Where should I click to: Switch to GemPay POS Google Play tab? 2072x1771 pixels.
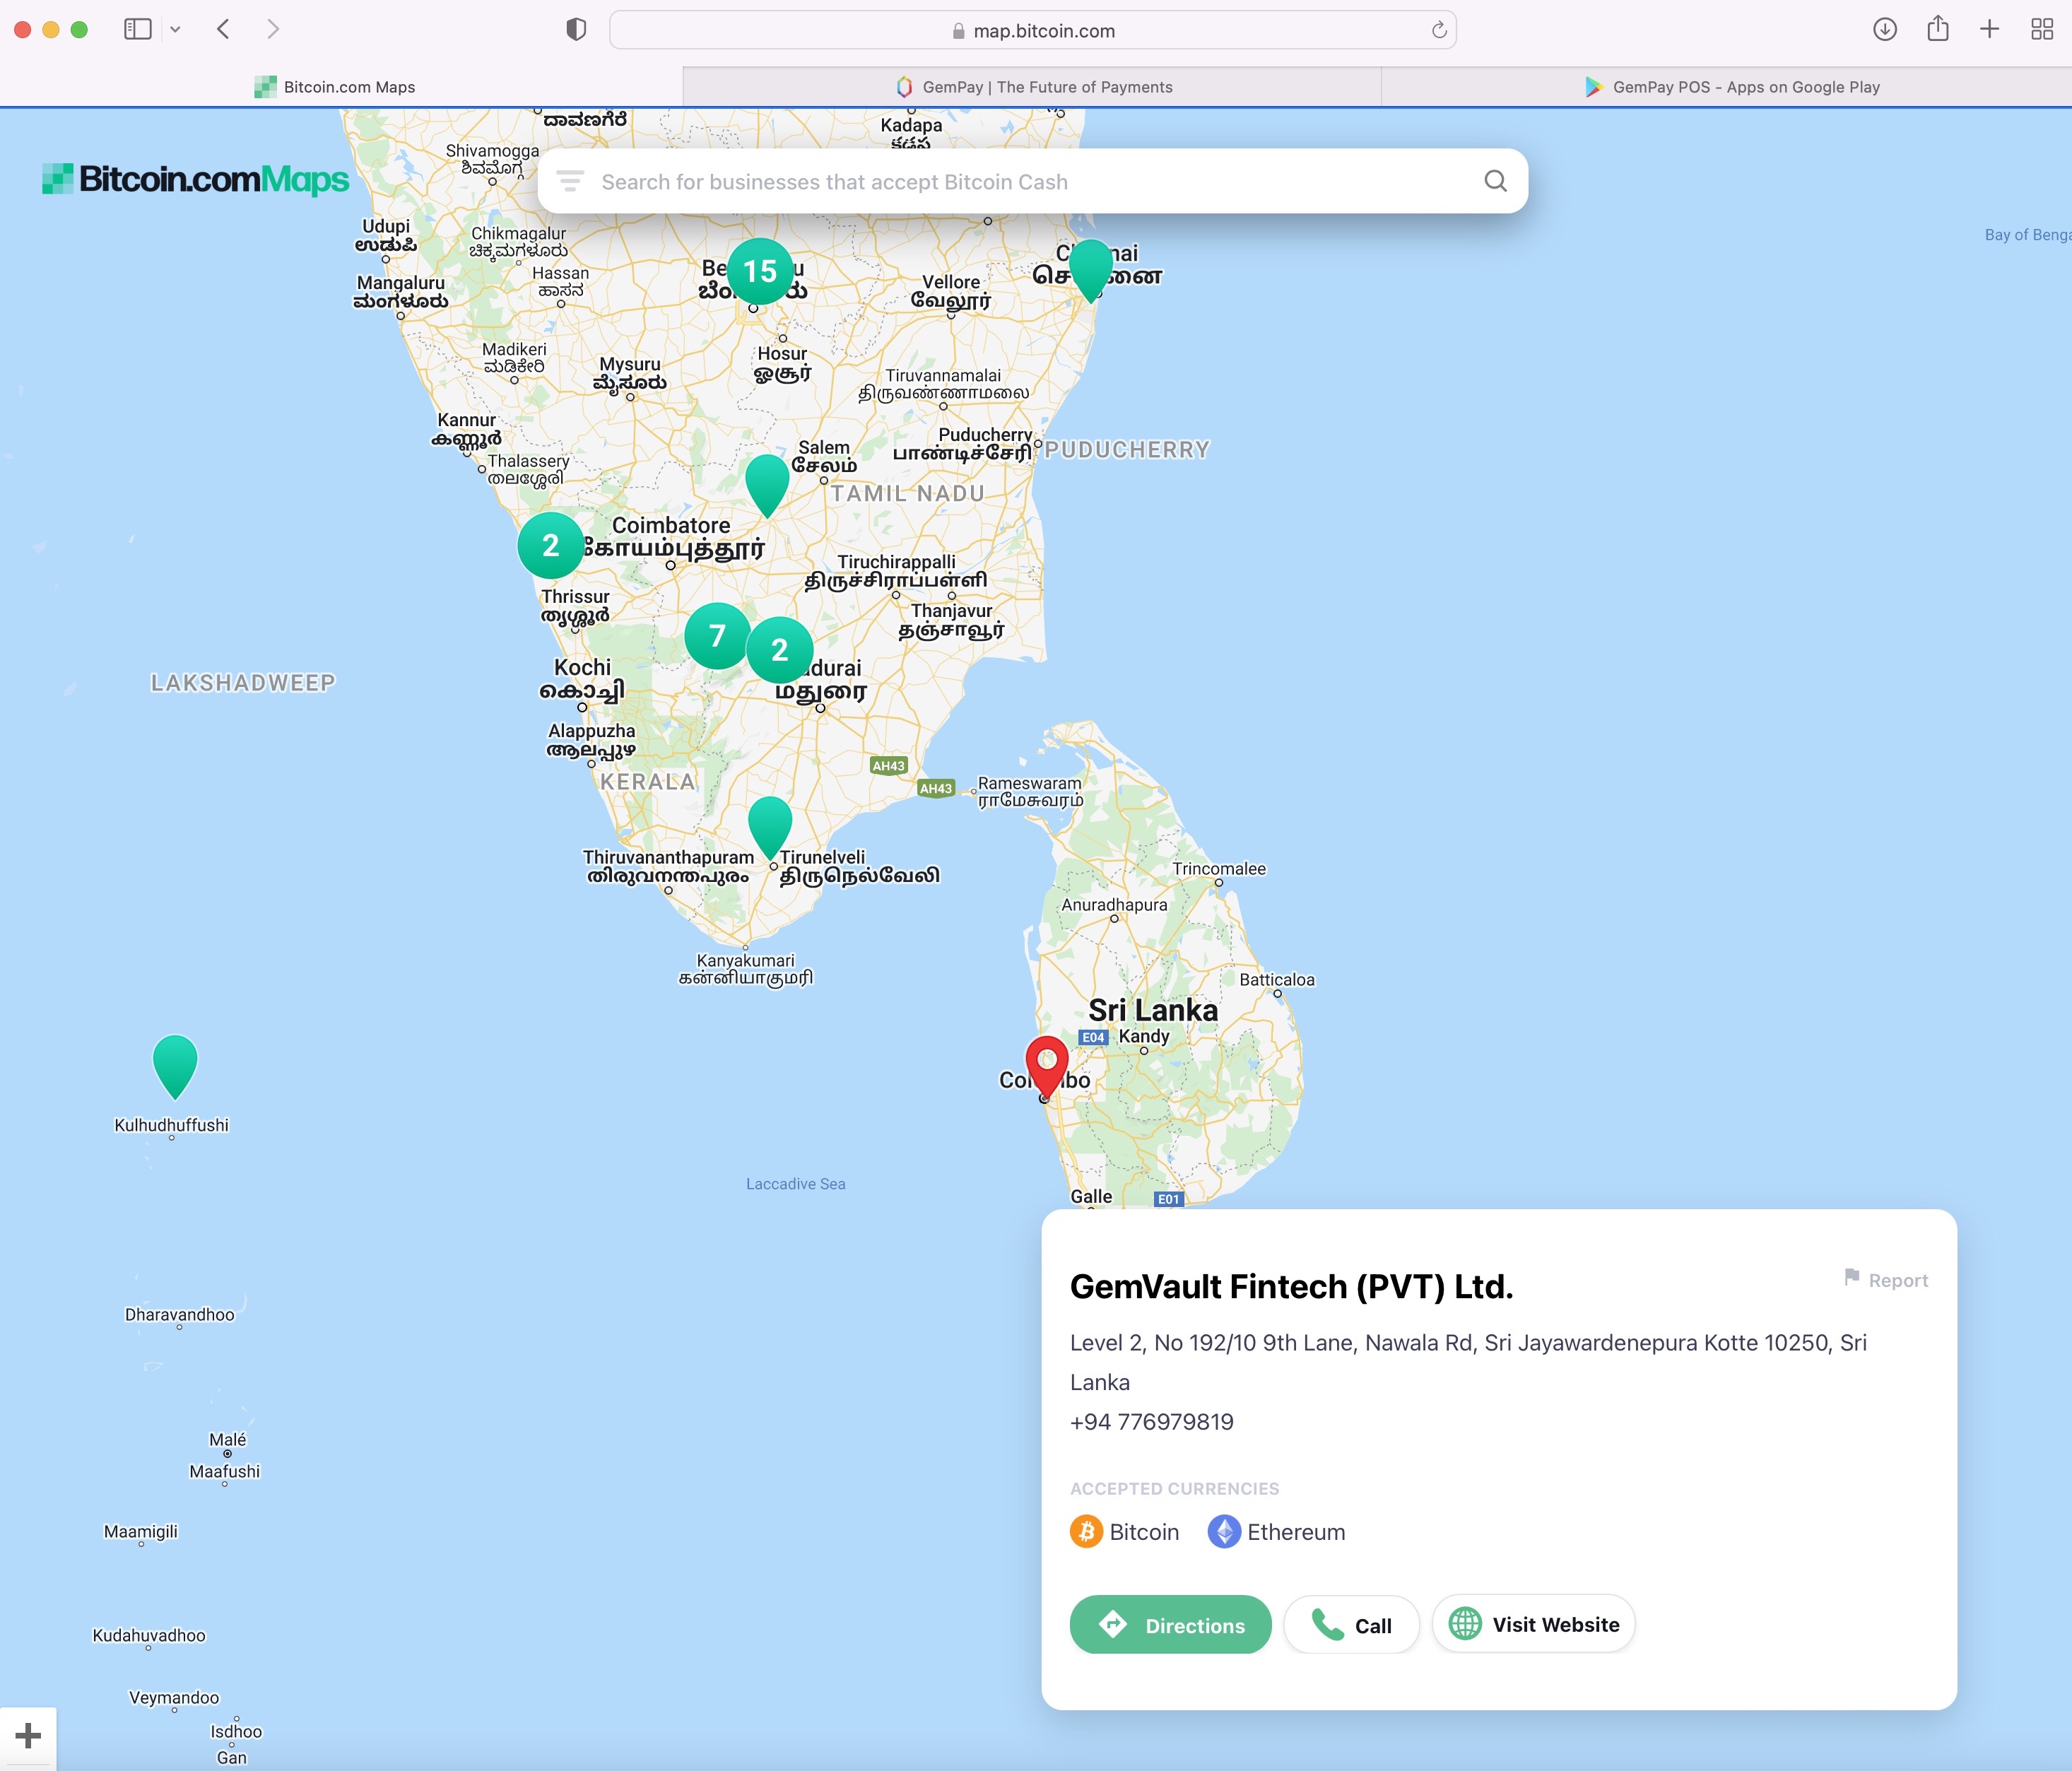(x=1732, y=87)
